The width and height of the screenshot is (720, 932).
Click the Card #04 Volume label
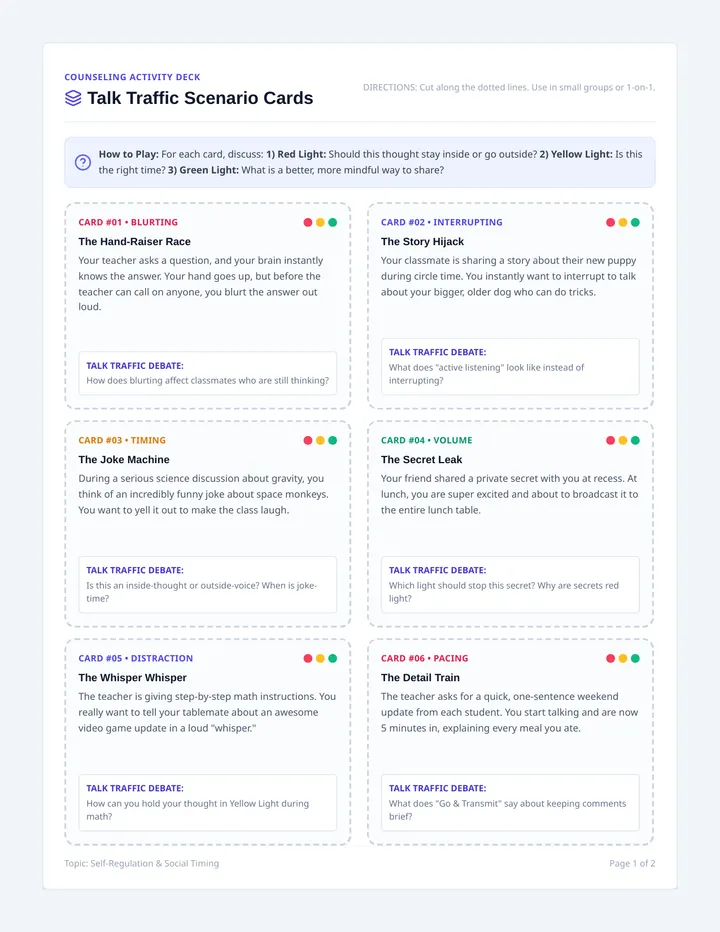click(426, 440)
